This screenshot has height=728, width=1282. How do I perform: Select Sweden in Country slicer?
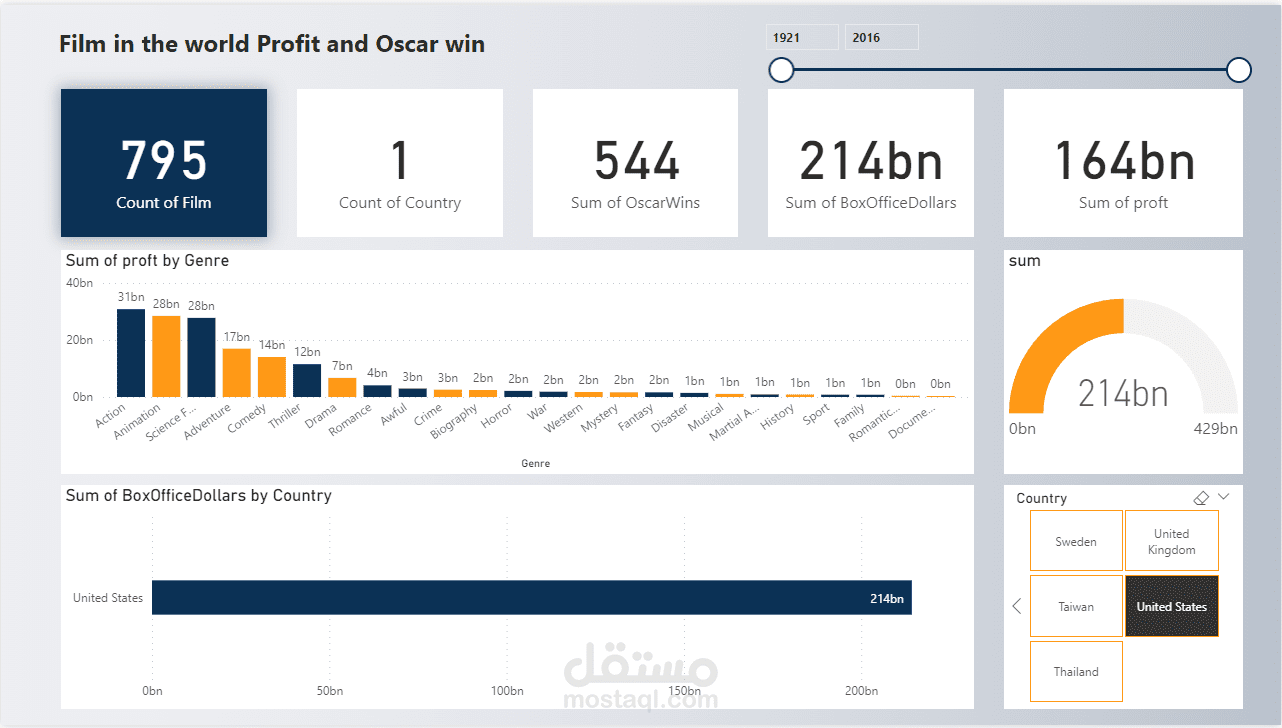pyautogui.click(x=1076, y=542)
